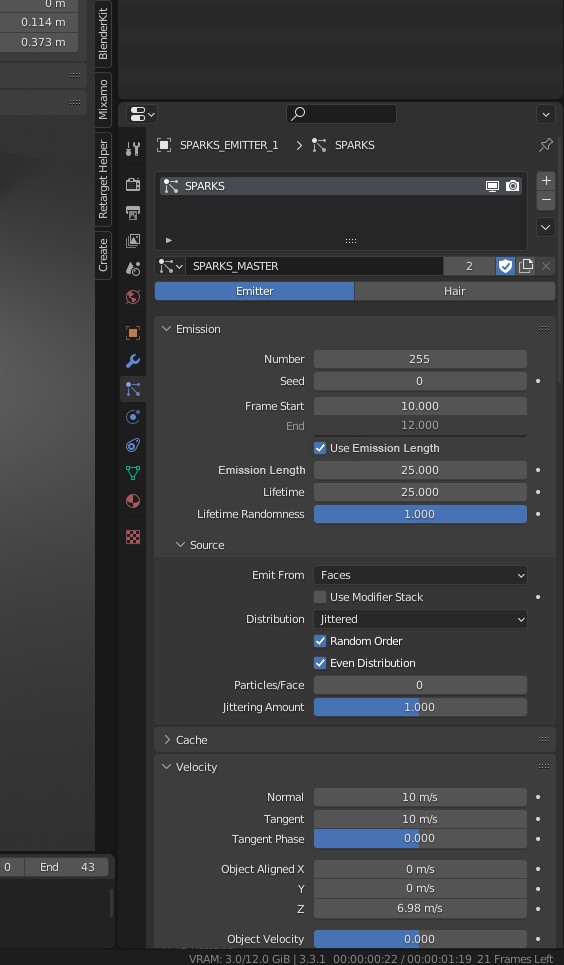Open Distribution Jittered dropdown
Screen dimensions: 564x965
point(421,619)
